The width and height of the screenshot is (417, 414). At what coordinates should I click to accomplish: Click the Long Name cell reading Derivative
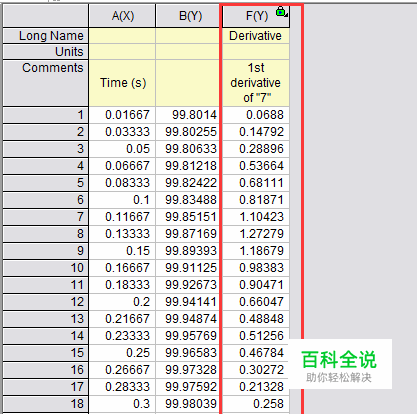tap(256, 36)
